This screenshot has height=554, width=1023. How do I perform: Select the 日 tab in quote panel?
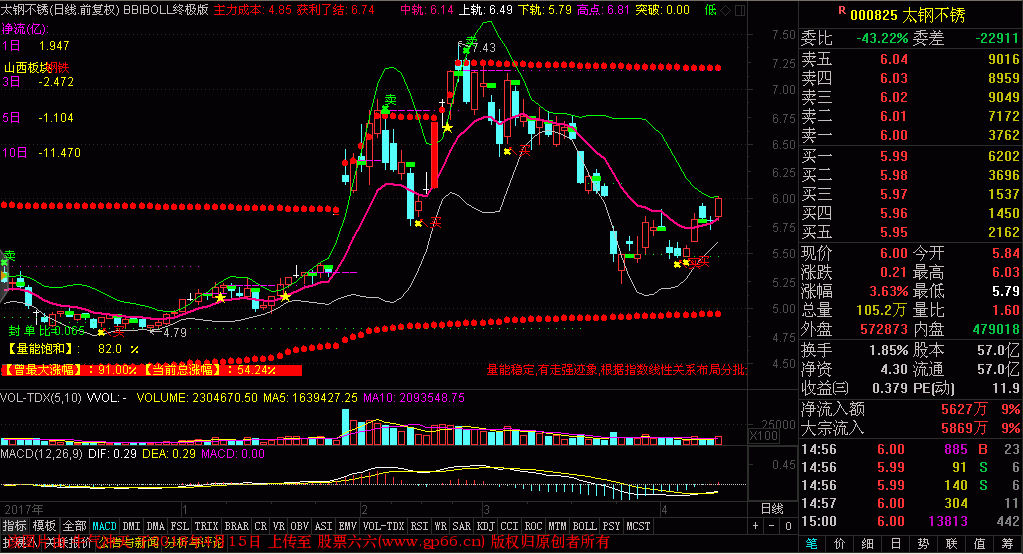[x=896, y=544]
